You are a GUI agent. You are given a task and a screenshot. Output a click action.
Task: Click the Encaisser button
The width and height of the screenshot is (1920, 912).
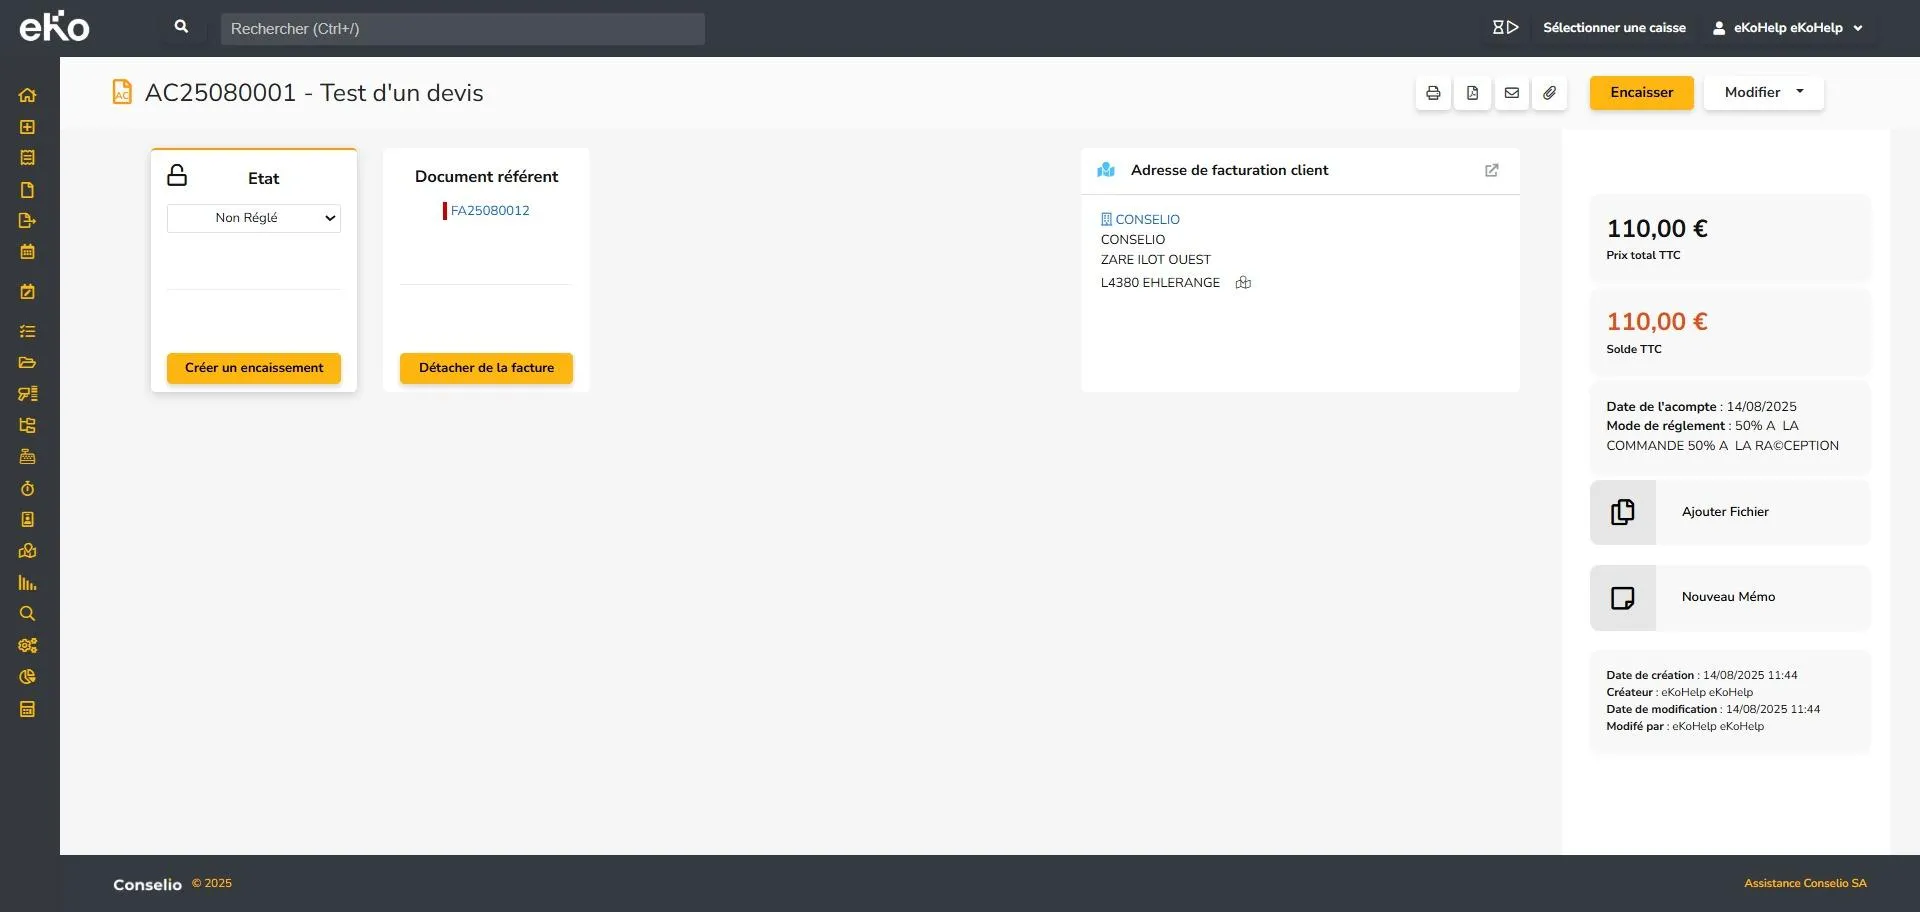click(1641, 93)
